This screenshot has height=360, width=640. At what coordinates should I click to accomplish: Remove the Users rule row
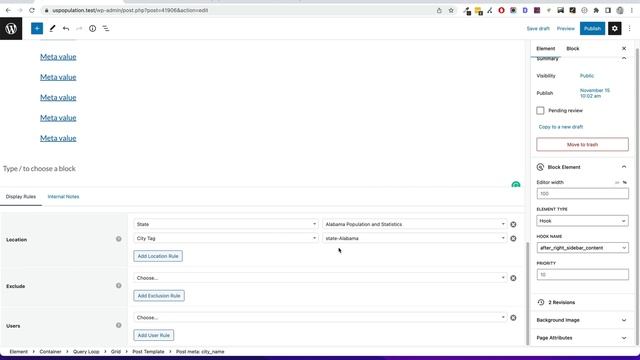pyautogui.click(x=513, y=318)
